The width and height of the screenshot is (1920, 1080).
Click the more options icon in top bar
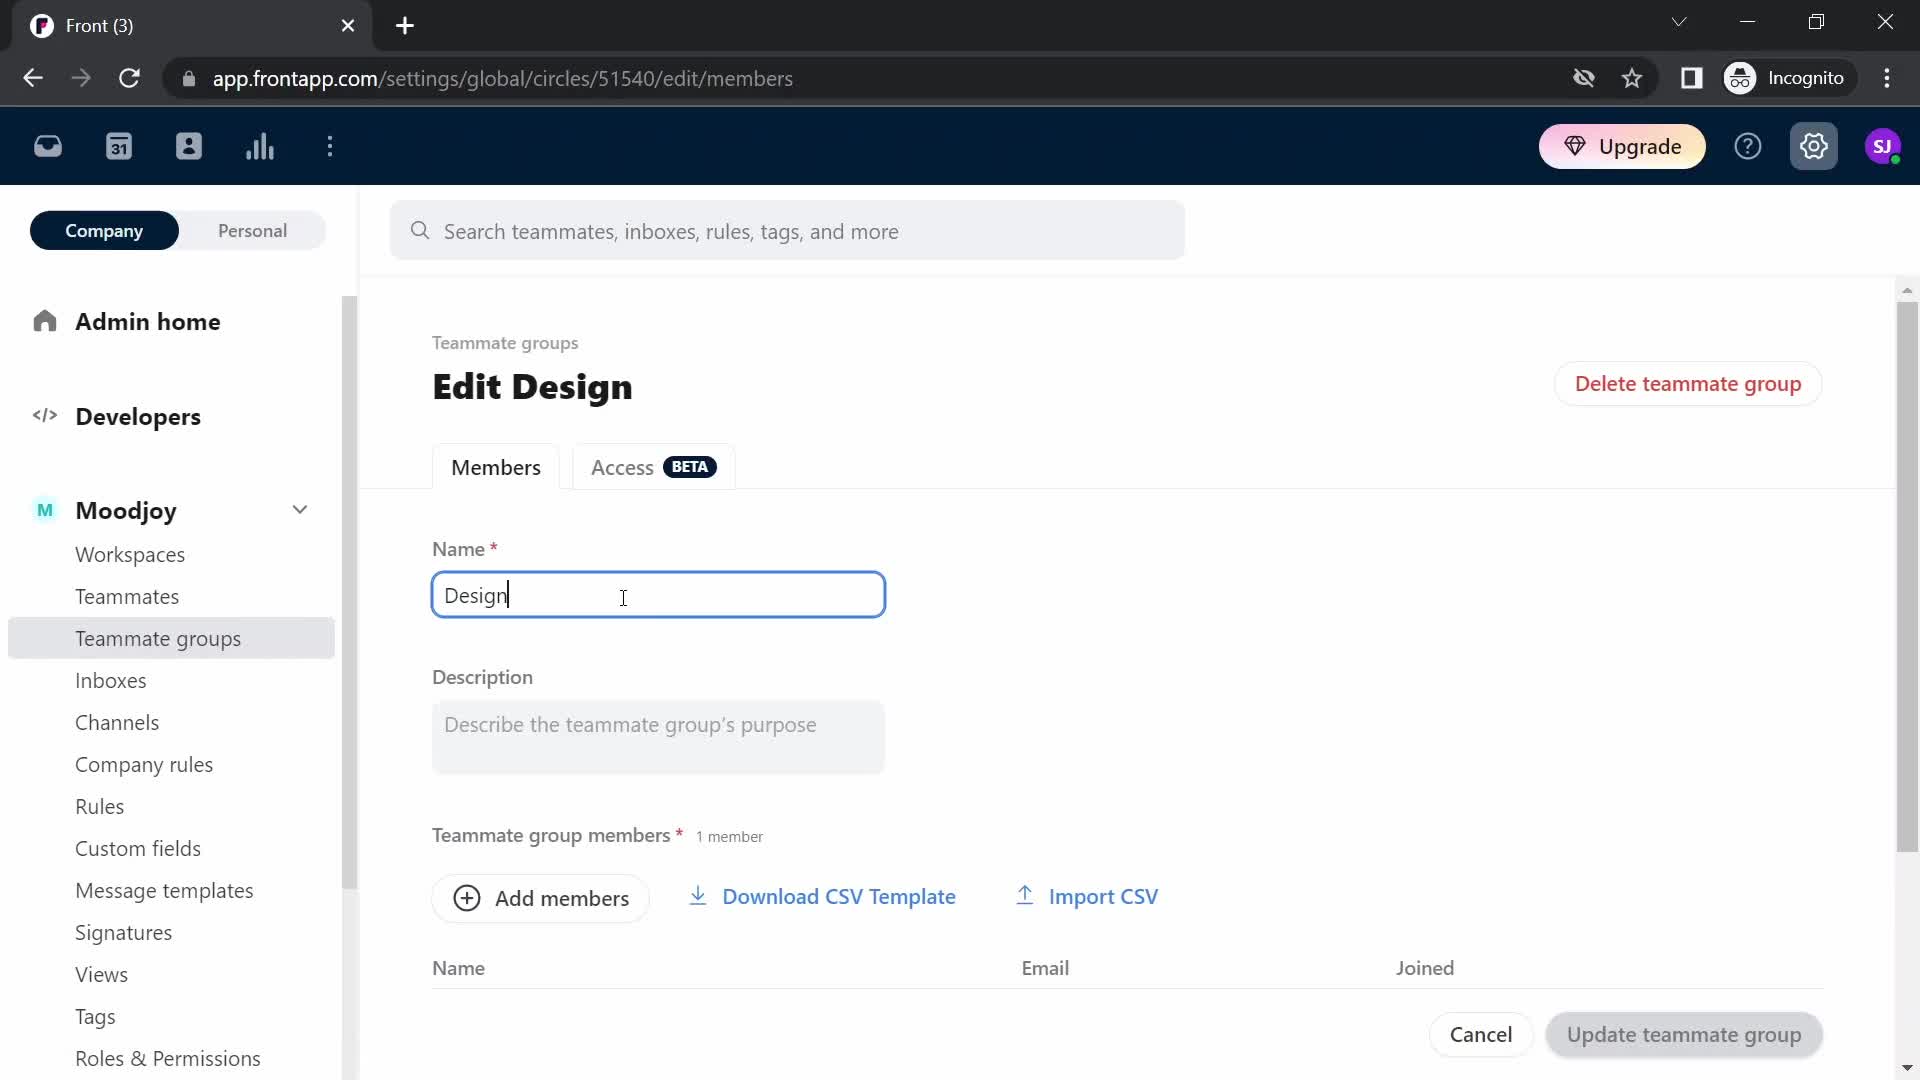coord(330,146)
